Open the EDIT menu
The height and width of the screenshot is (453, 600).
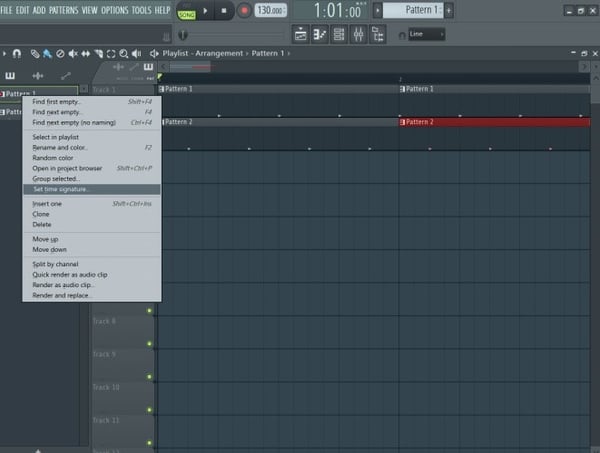pyautogui.click(x=23, y=10)
